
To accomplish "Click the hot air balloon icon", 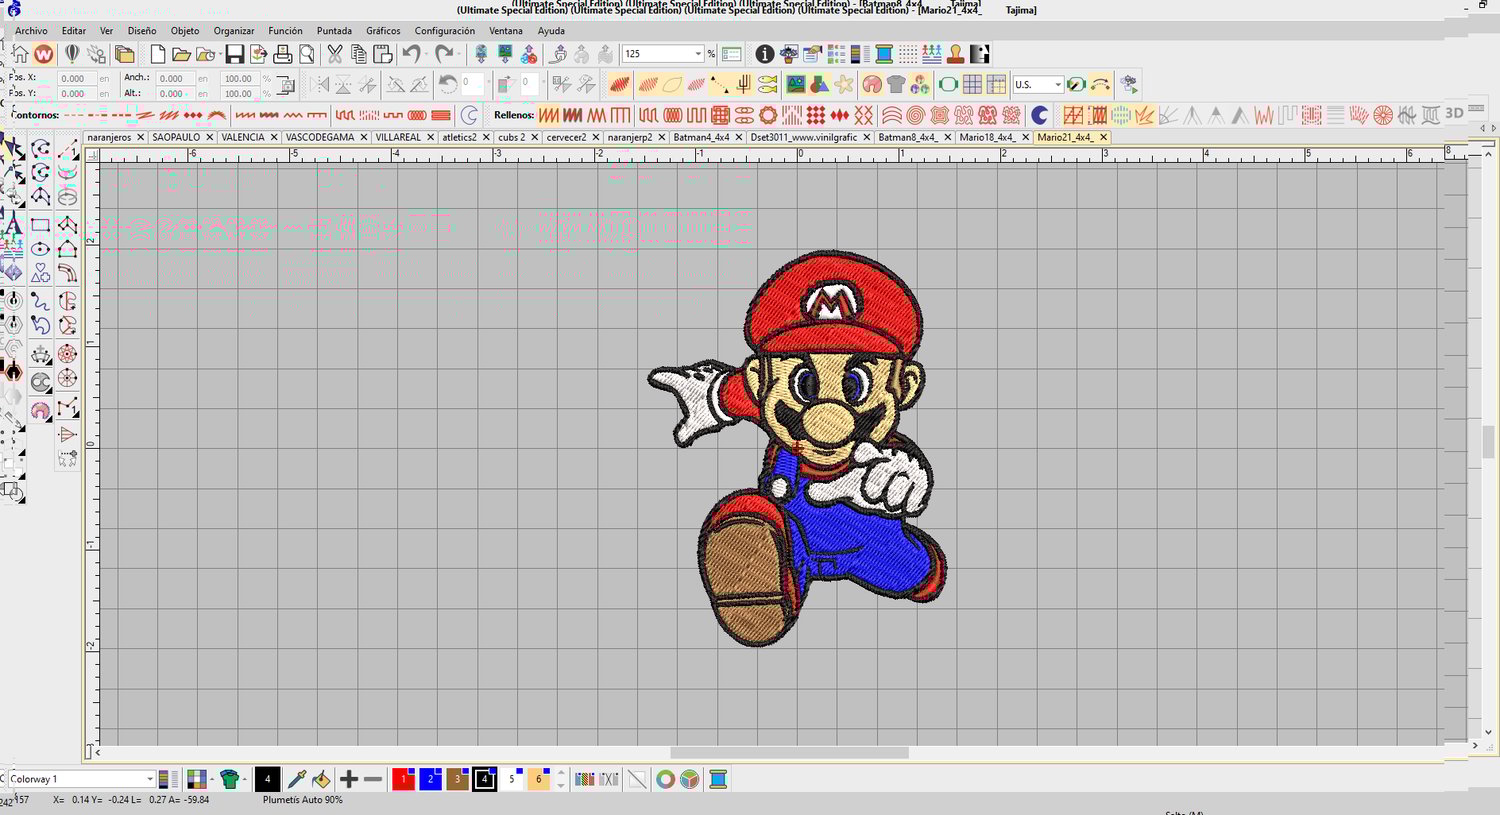I will pos(72,54).
